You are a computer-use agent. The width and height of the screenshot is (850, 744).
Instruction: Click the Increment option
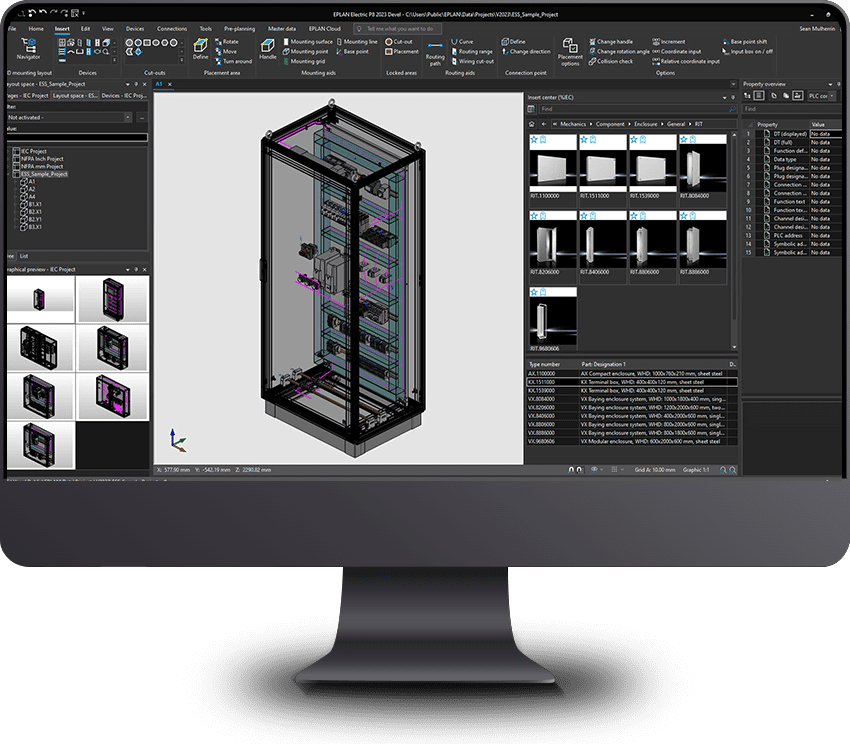(x=669, y=42)
